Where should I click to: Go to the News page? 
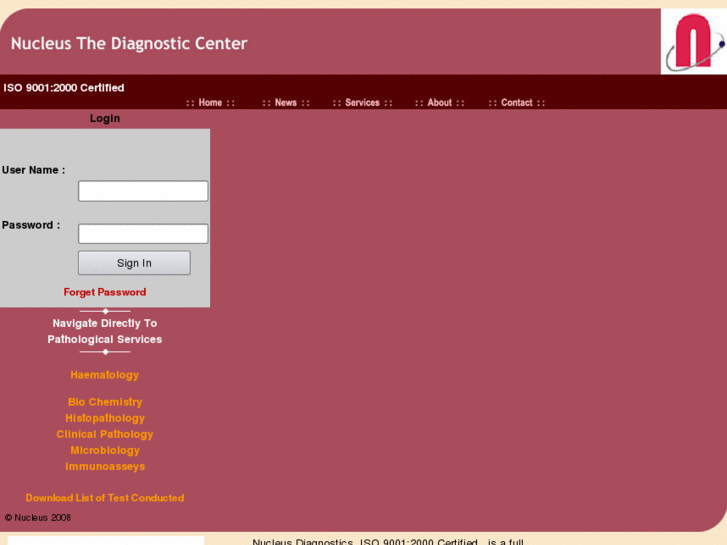coord(286,103)
